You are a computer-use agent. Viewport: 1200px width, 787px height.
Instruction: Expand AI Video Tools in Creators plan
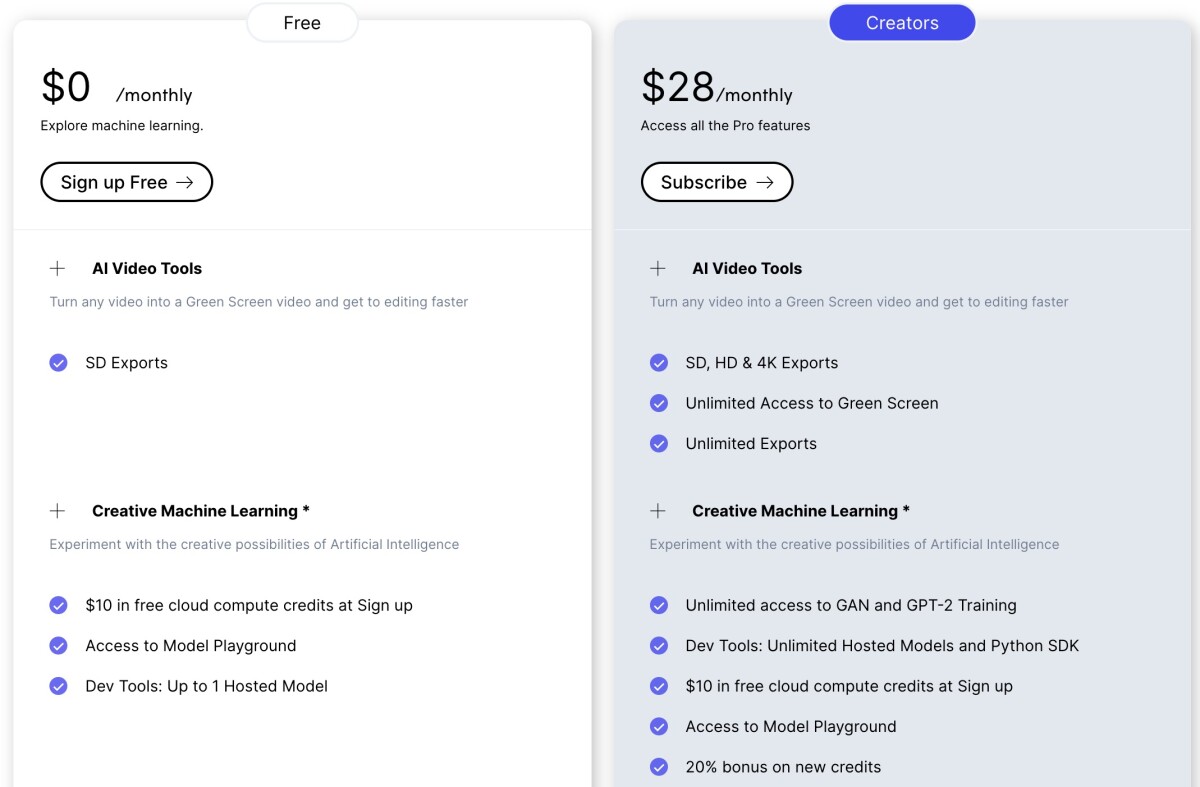click(658, 268)
